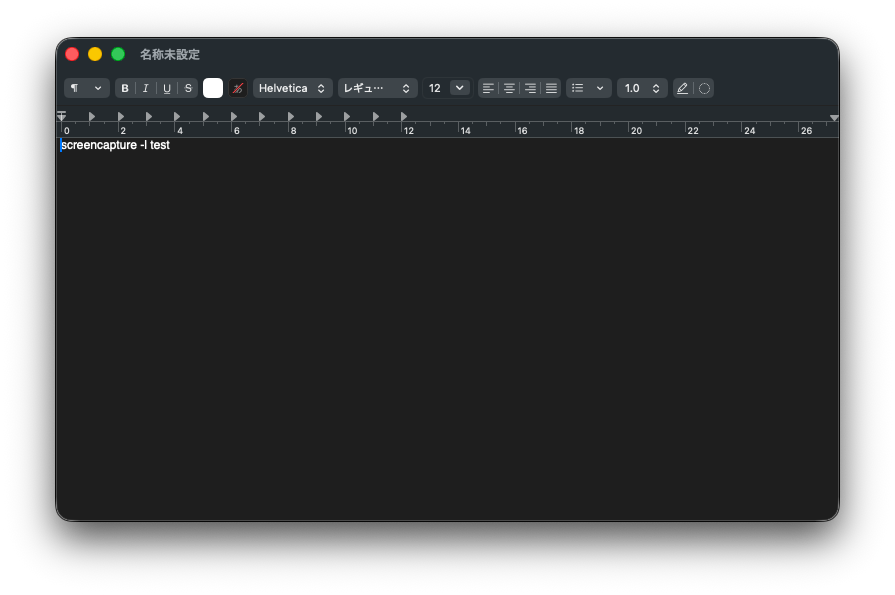Open the レギュラー typeface style popup
The height and width of the screenshot is (595, 895).
coord(377,89)
